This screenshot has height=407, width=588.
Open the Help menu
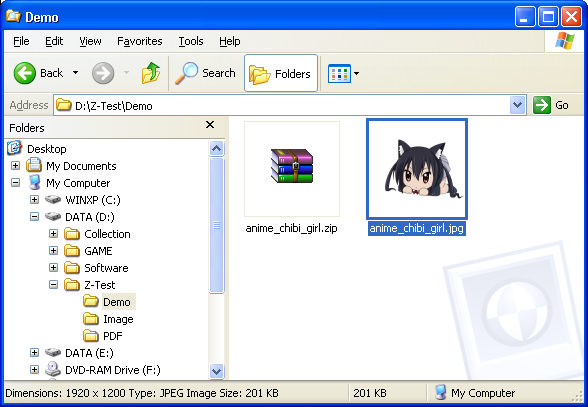click(x=230, y=41)
